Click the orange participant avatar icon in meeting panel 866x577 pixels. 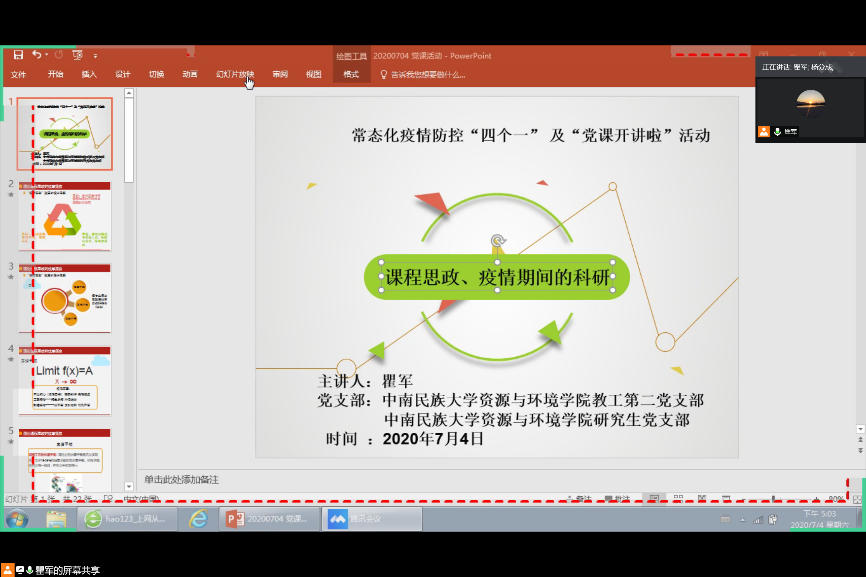764,131
